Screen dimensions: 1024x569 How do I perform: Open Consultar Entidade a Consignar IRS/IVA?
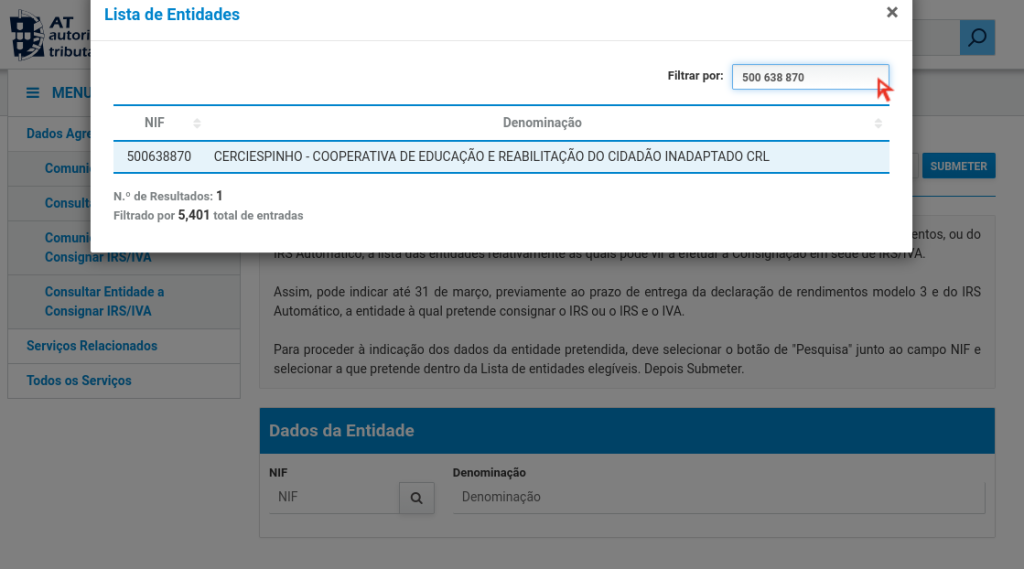(x=104, y=301)
